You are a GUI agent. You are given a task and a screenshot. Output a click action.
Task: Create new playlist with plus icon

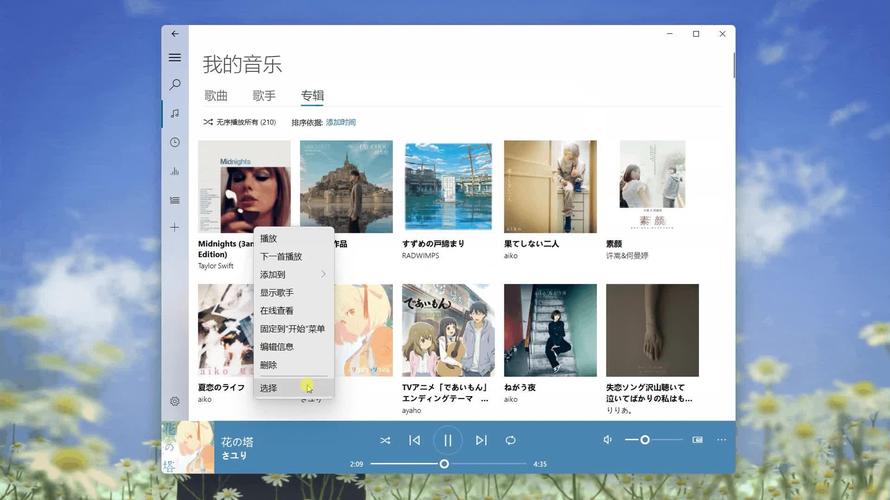coord(175,228)
